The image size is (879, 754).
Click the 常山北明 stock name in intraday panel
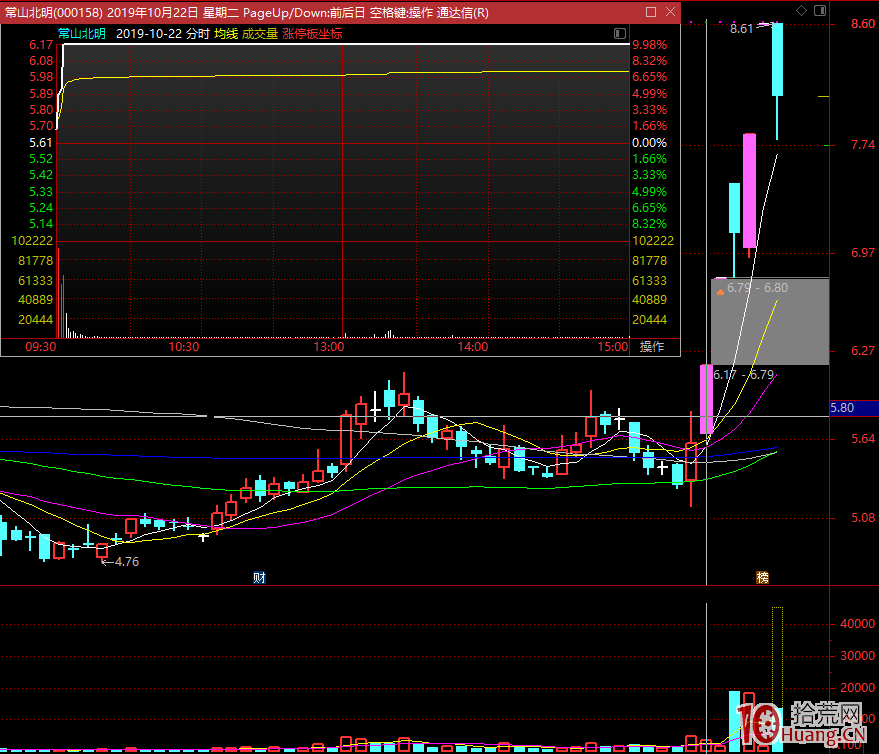[x=82, y=33]
